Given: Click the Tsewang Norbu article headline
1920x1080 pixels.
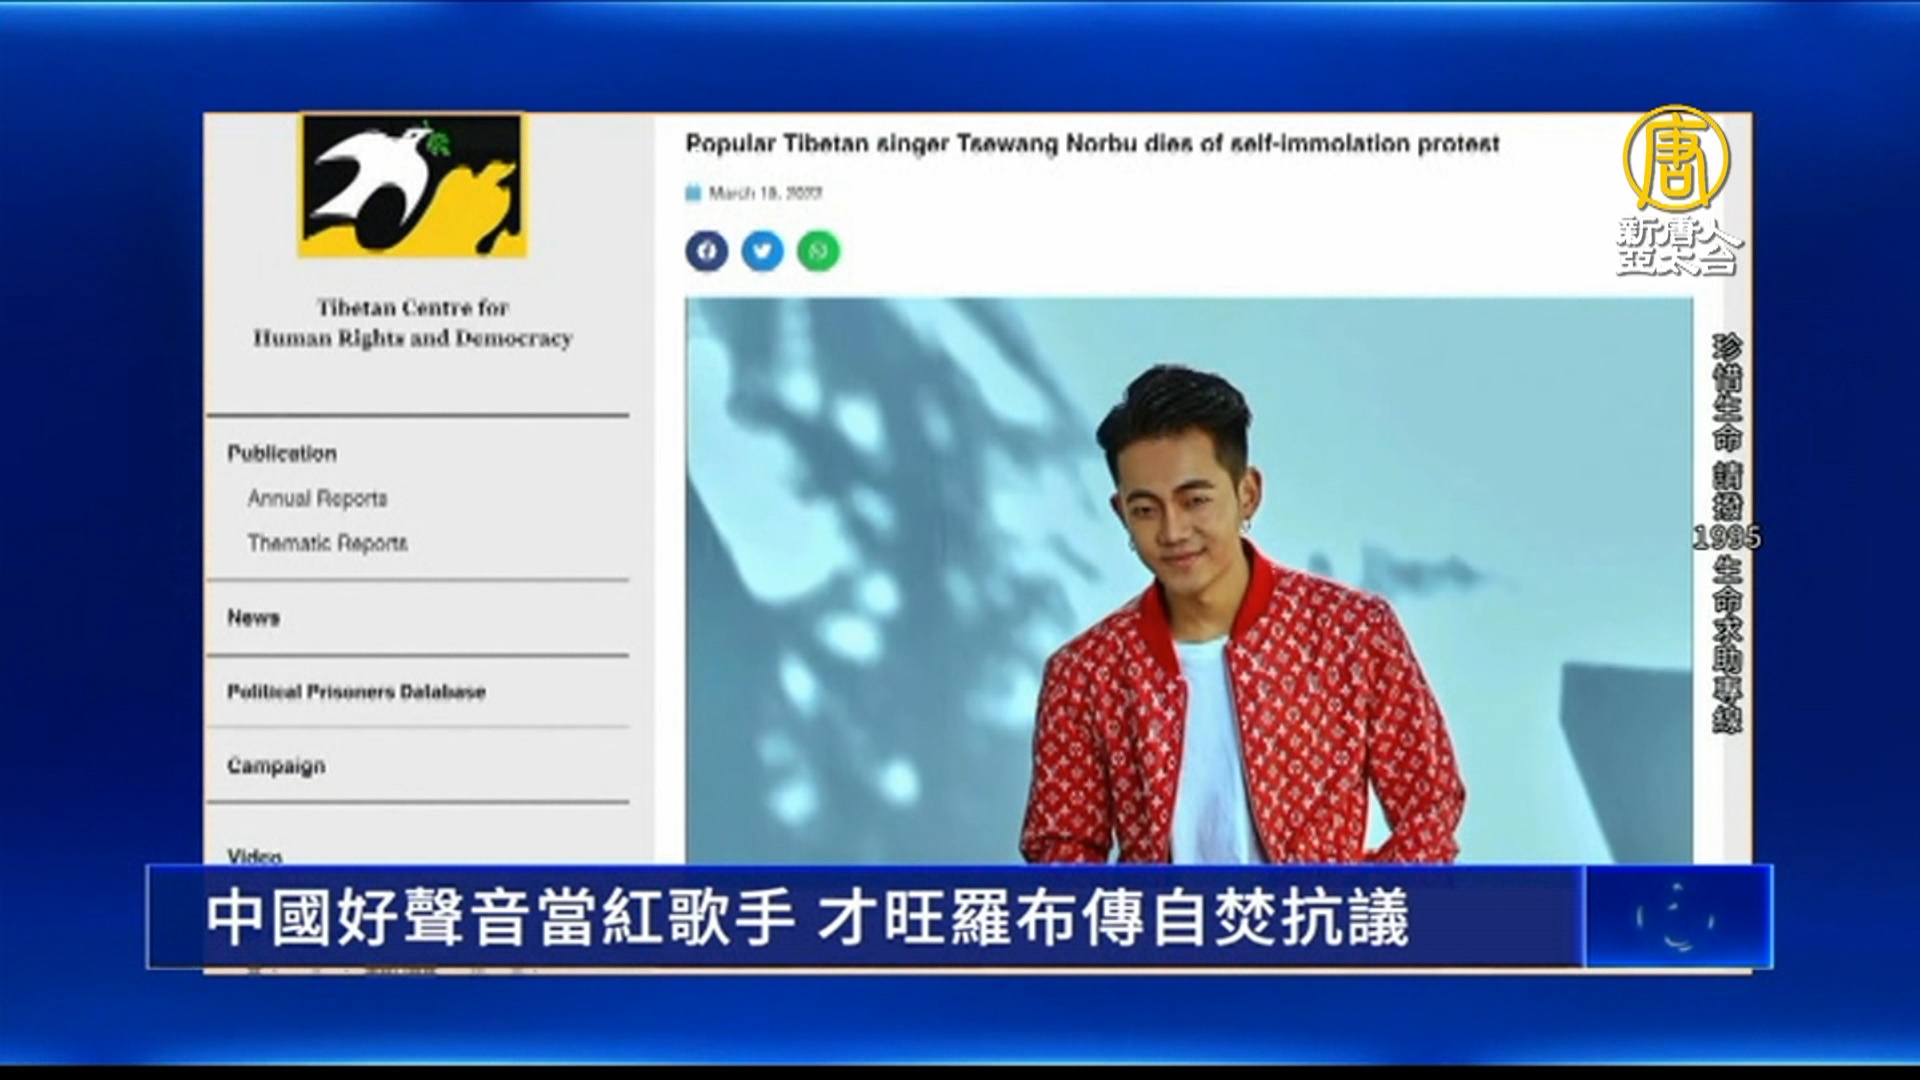Looking at the screenshot, I should coord(1091,144).
